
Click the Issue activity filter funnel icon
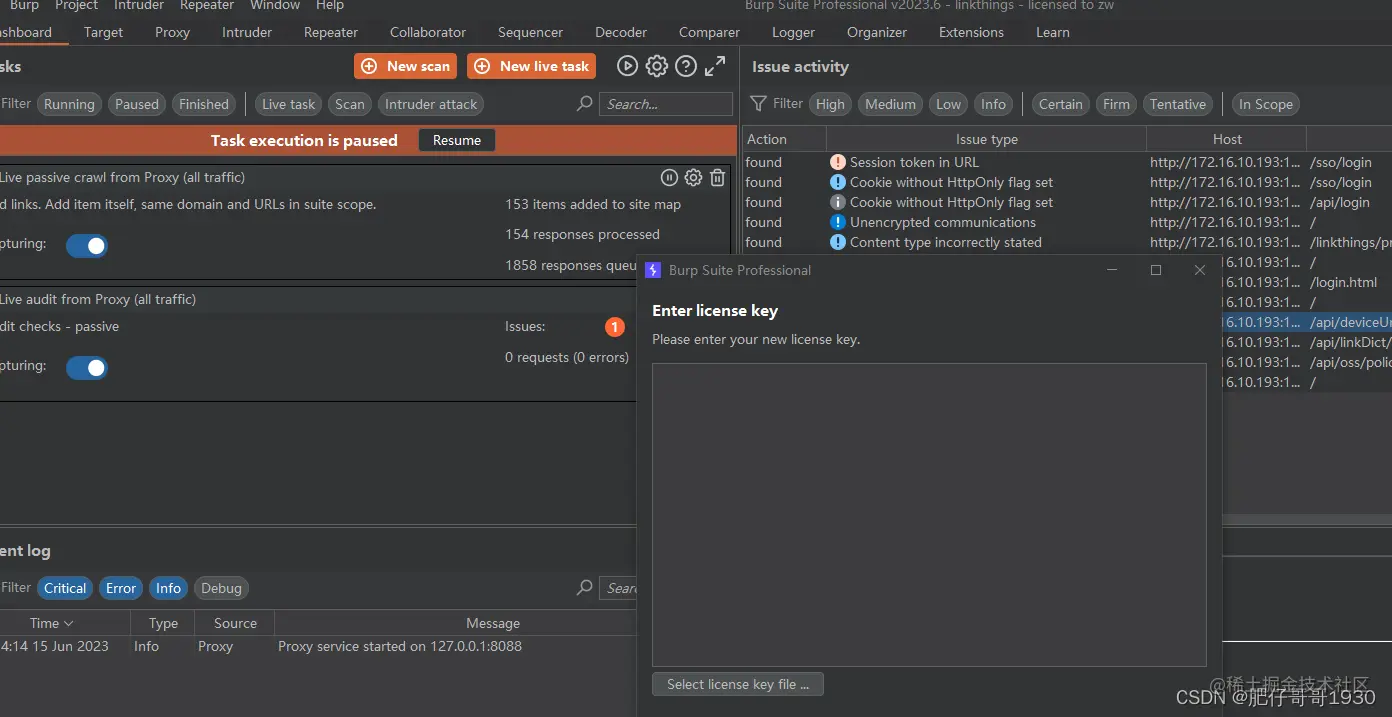[x=759, y=103]
